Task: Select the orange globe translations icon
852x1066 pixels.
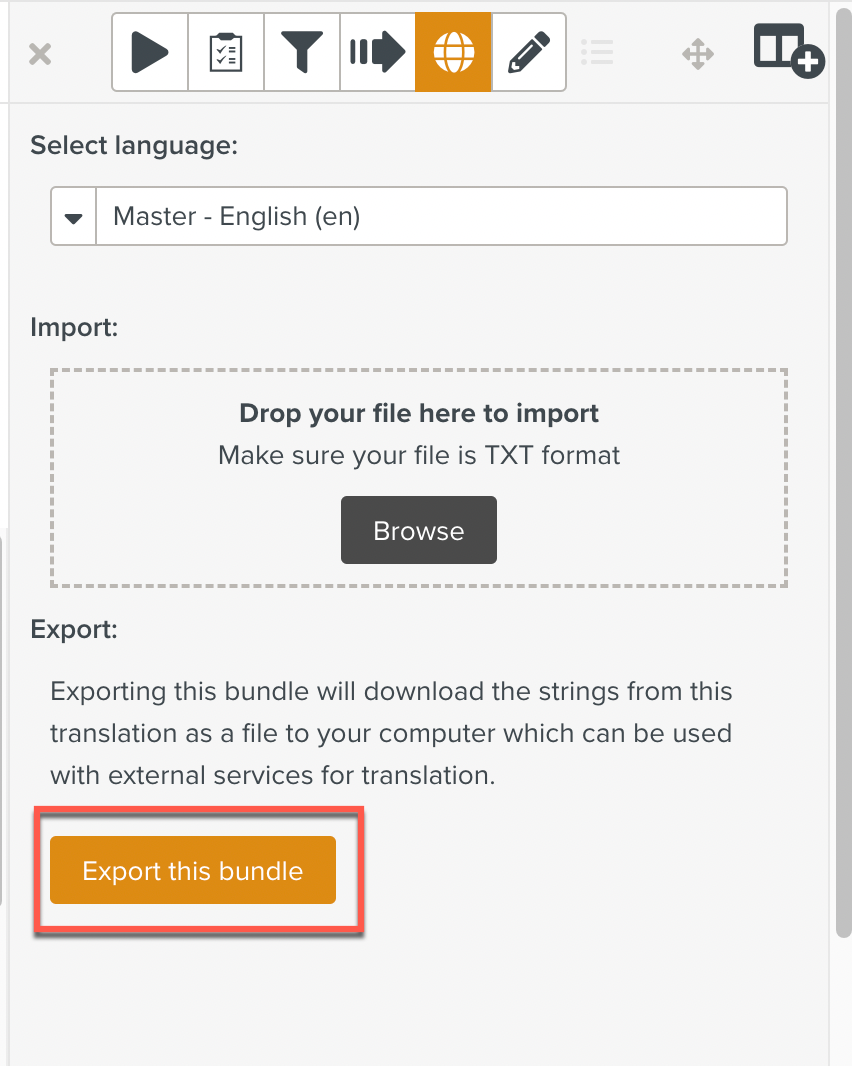Action: click(453, 51)
